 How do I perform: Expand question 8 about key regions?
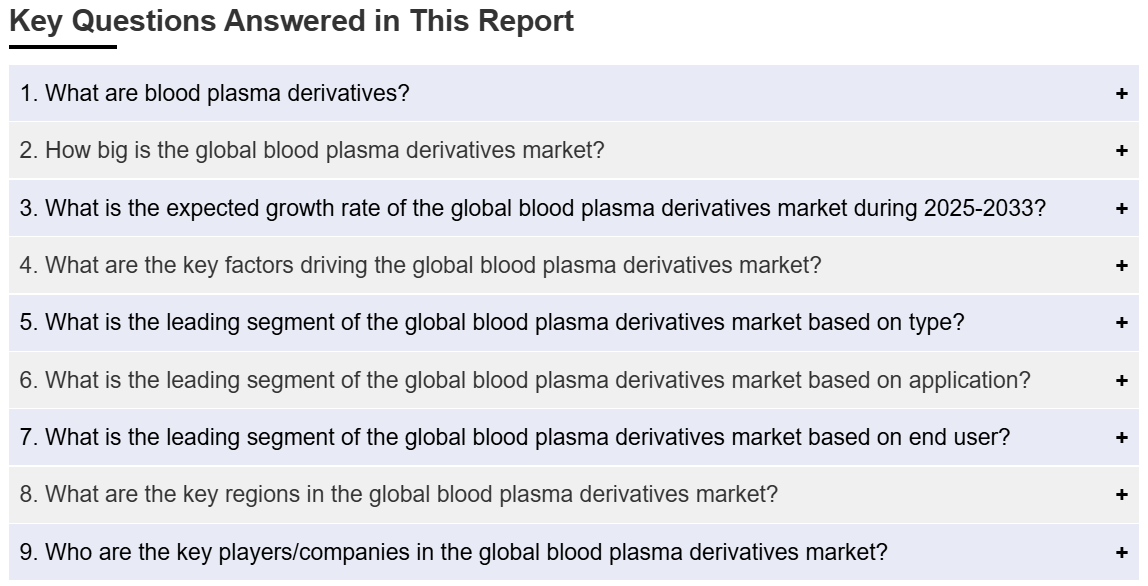(573, 494)
